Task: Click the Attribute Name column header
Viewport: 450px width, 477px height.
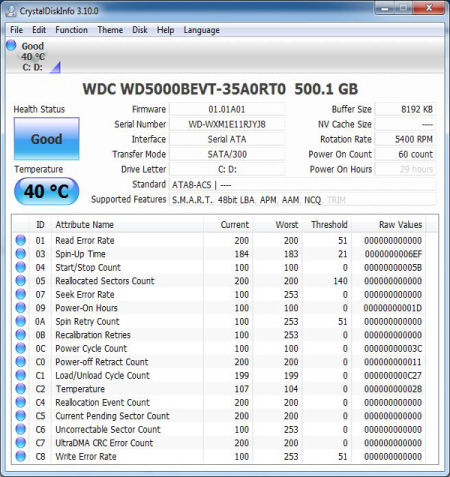Action: (127, 225)
